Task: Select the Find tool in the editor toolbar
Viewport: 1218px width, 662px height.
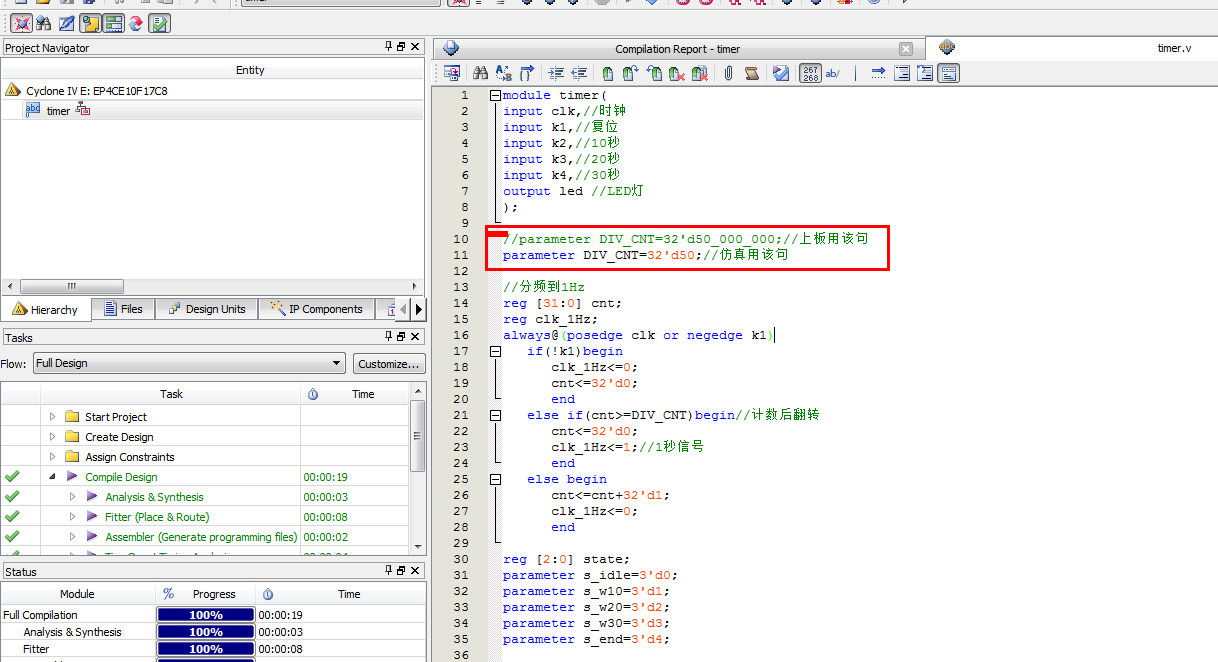Action: point(480,73)
